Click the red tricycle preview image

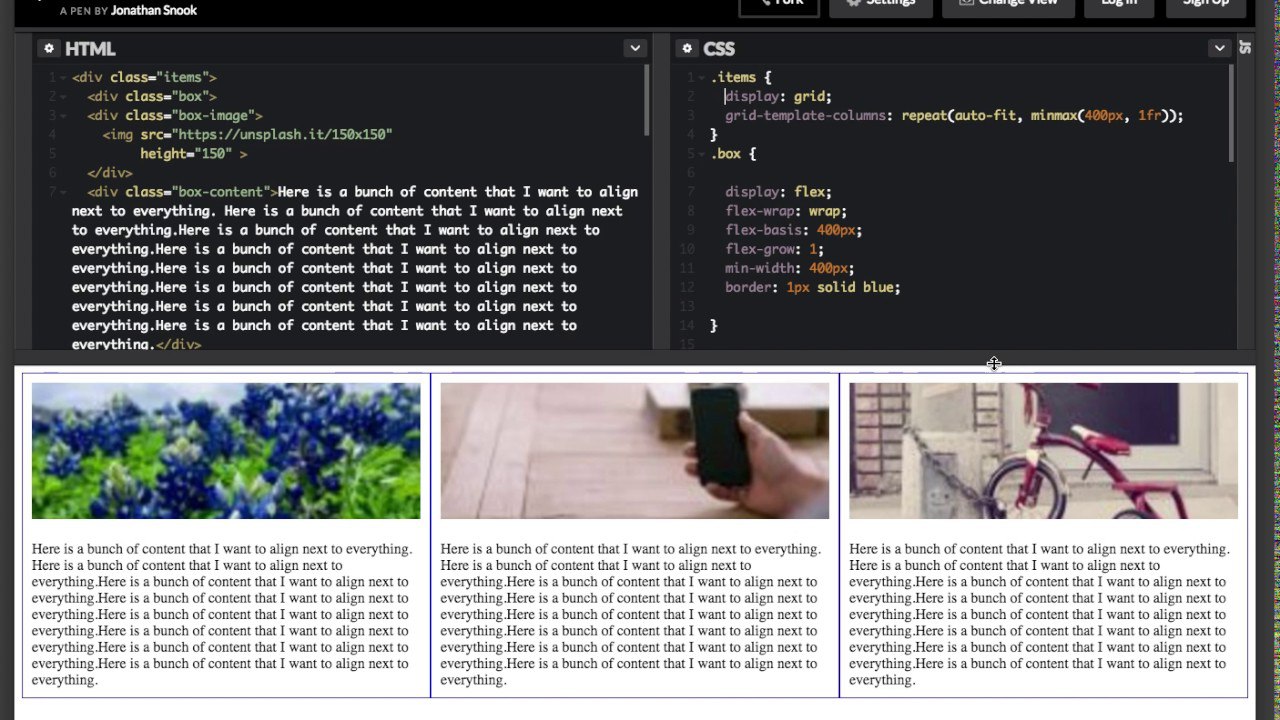[1043, 451]
